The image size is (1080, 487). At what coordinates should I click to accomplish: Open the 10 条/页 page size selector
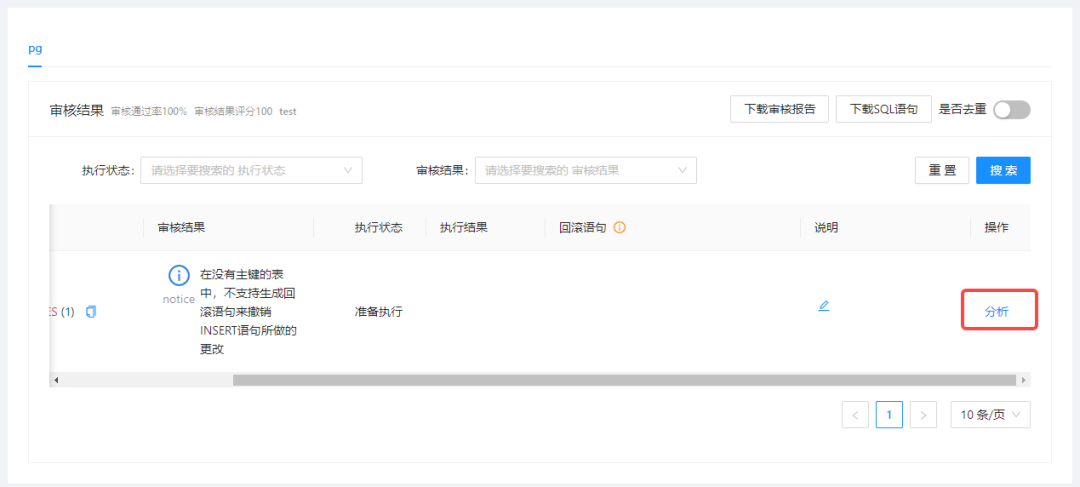click(x=990, y=415)
